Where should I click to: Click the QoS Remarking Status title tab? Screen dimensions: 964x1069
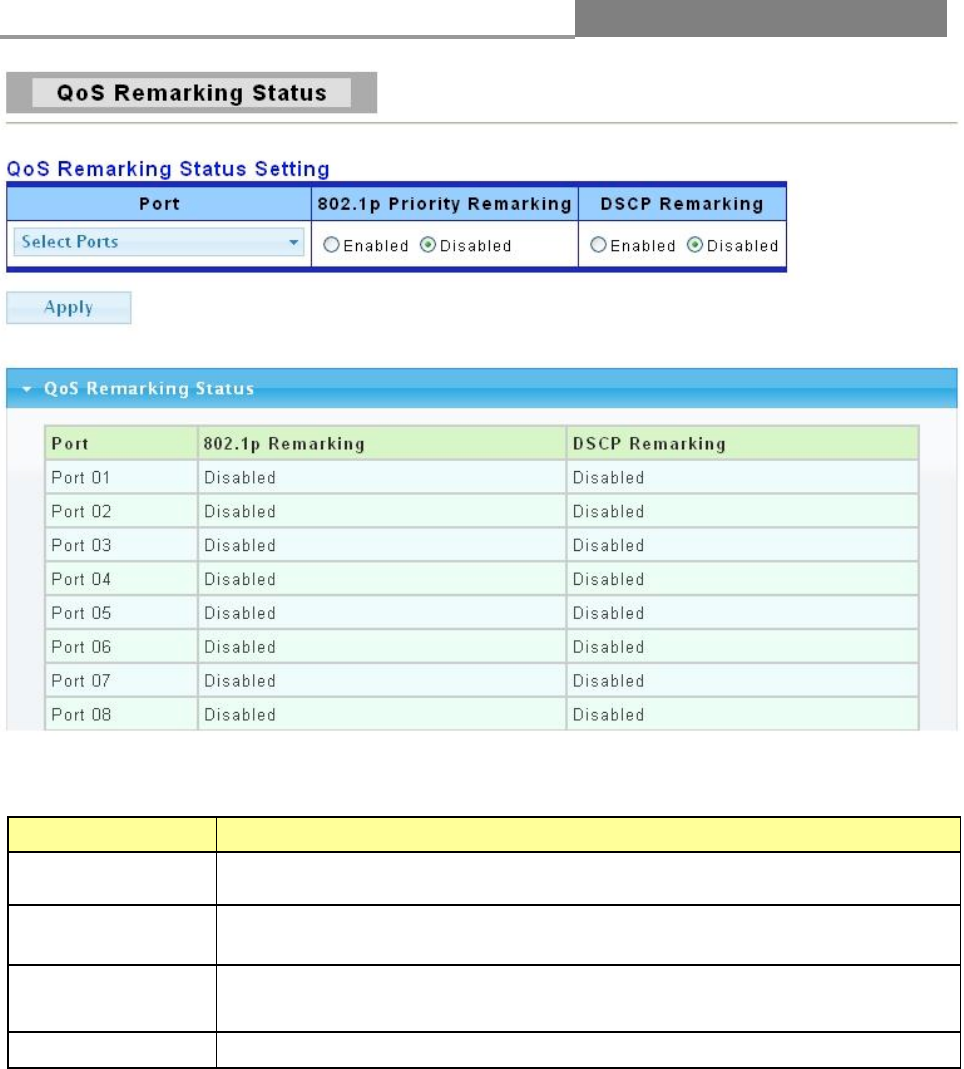[x=192, y=93]
